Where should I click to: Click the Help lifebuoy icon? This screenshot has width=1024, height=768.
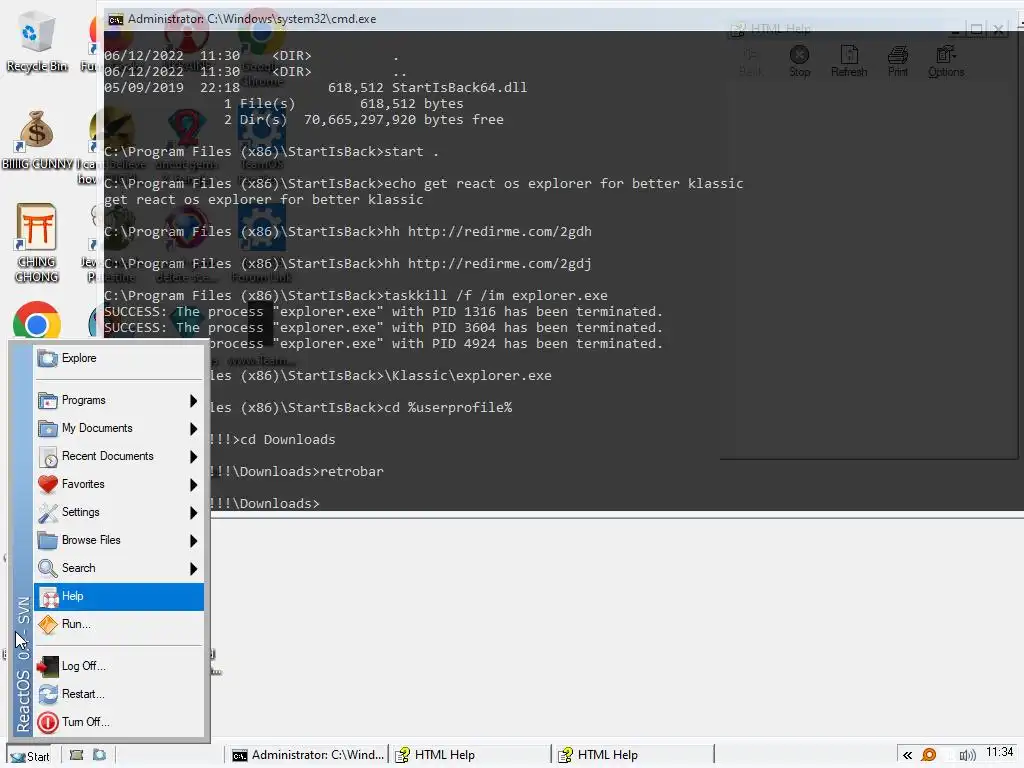[x=49, y=597]
